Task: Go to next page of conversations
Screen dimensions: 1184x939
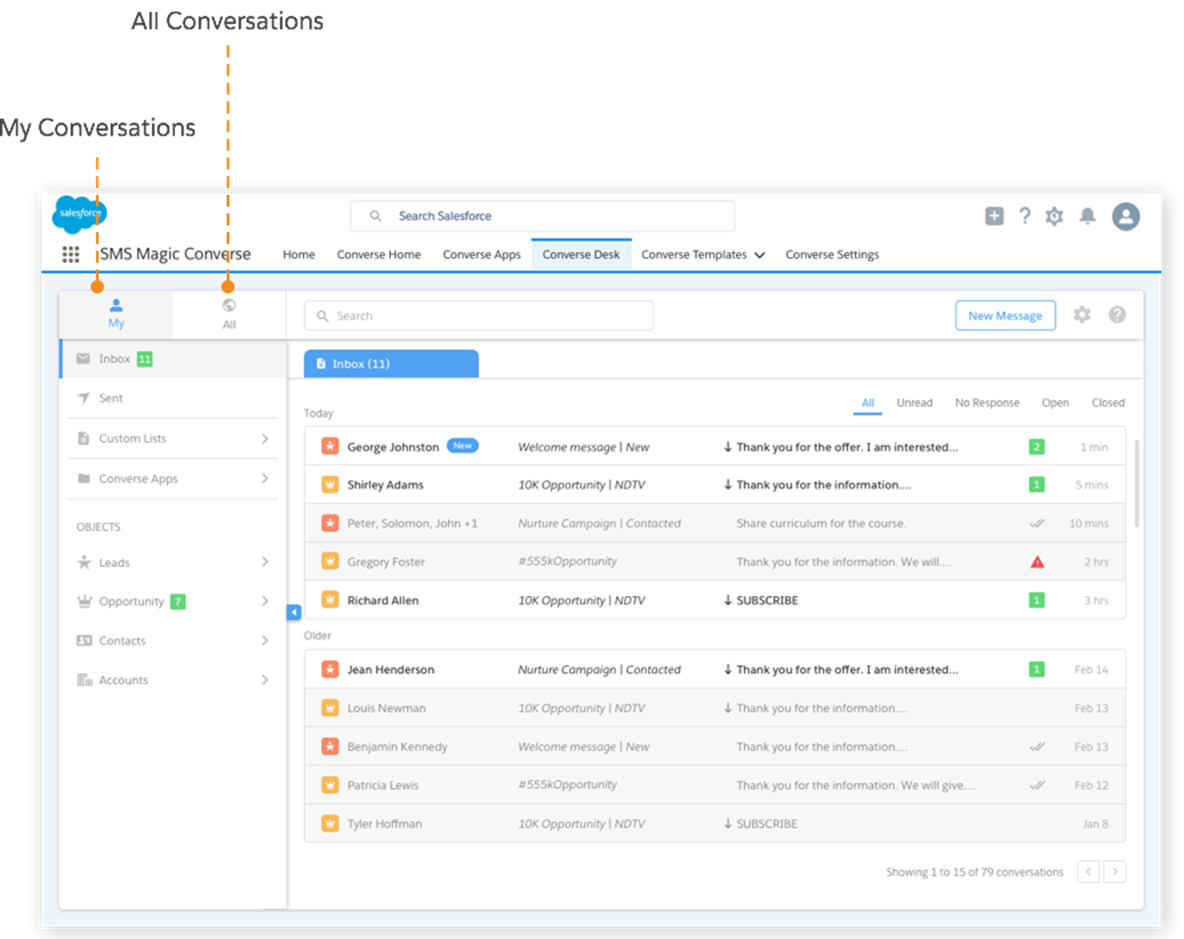Action: (1115, 872)
